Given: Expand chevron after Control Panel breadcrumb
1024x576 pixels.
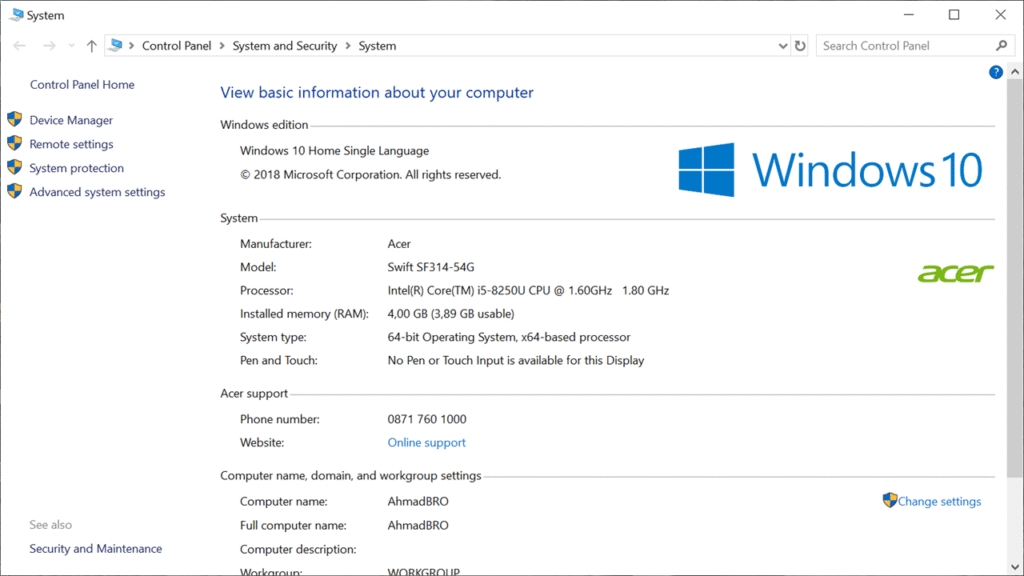Looking at the screenshot, I should coord(222,46).
